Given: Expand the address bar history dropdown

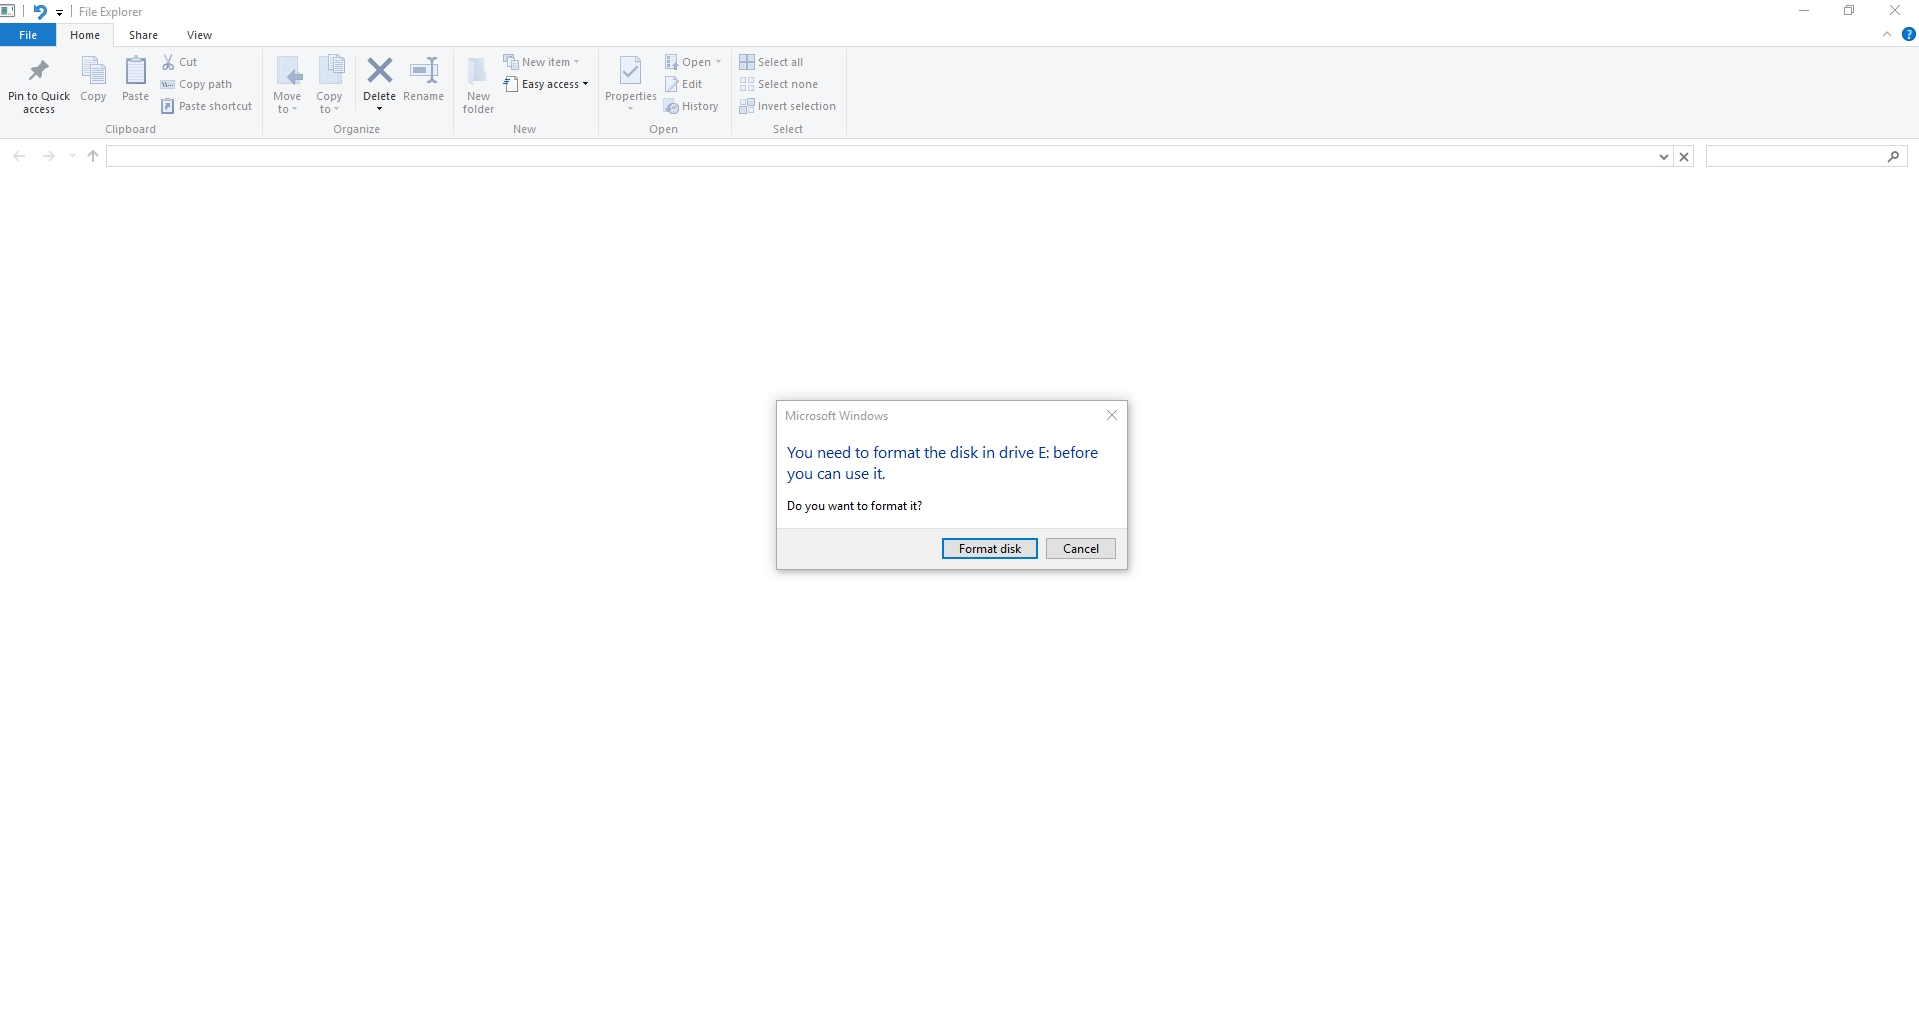Looking at the screenshot, I should coord(1663,157).
